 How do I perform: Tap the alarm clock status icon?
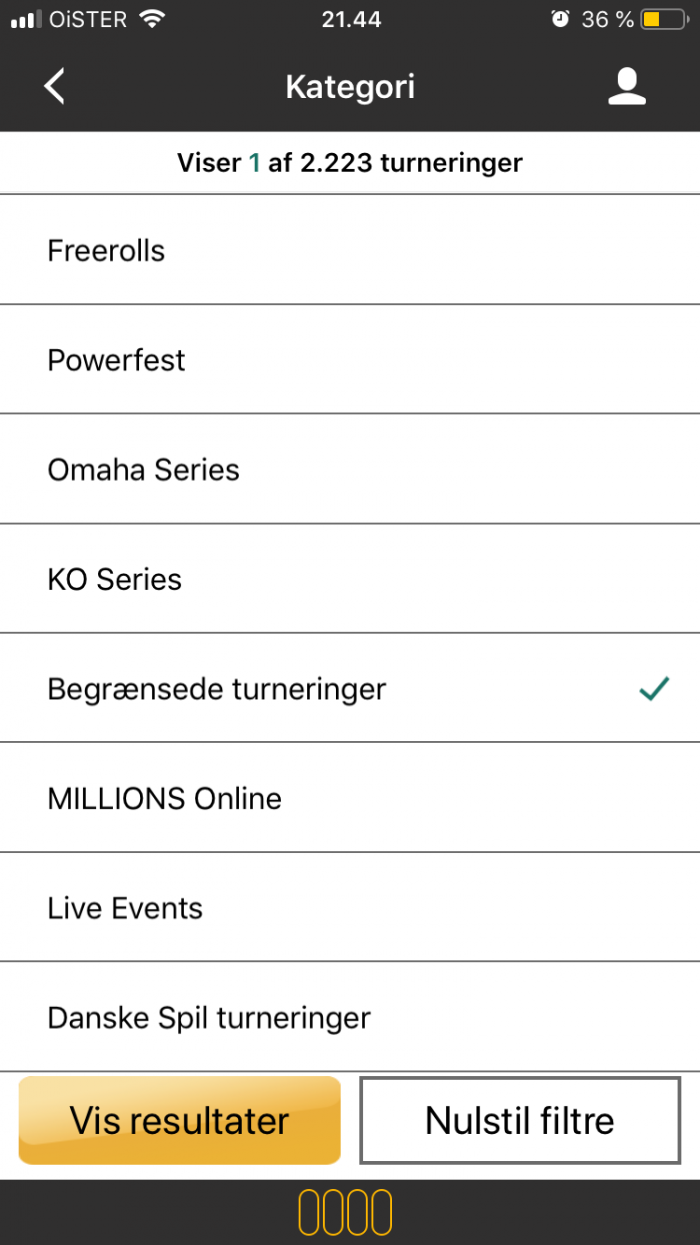coord(561,19)
